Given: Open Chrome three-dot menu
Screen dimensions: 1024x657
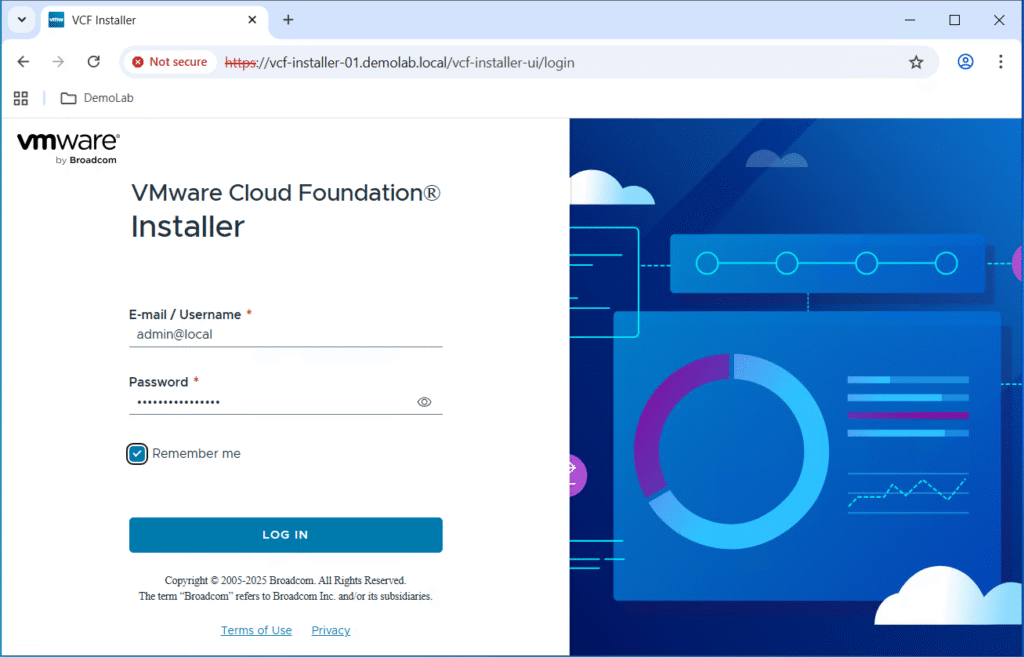Looking at the screenshot, I should (1000, 62).
